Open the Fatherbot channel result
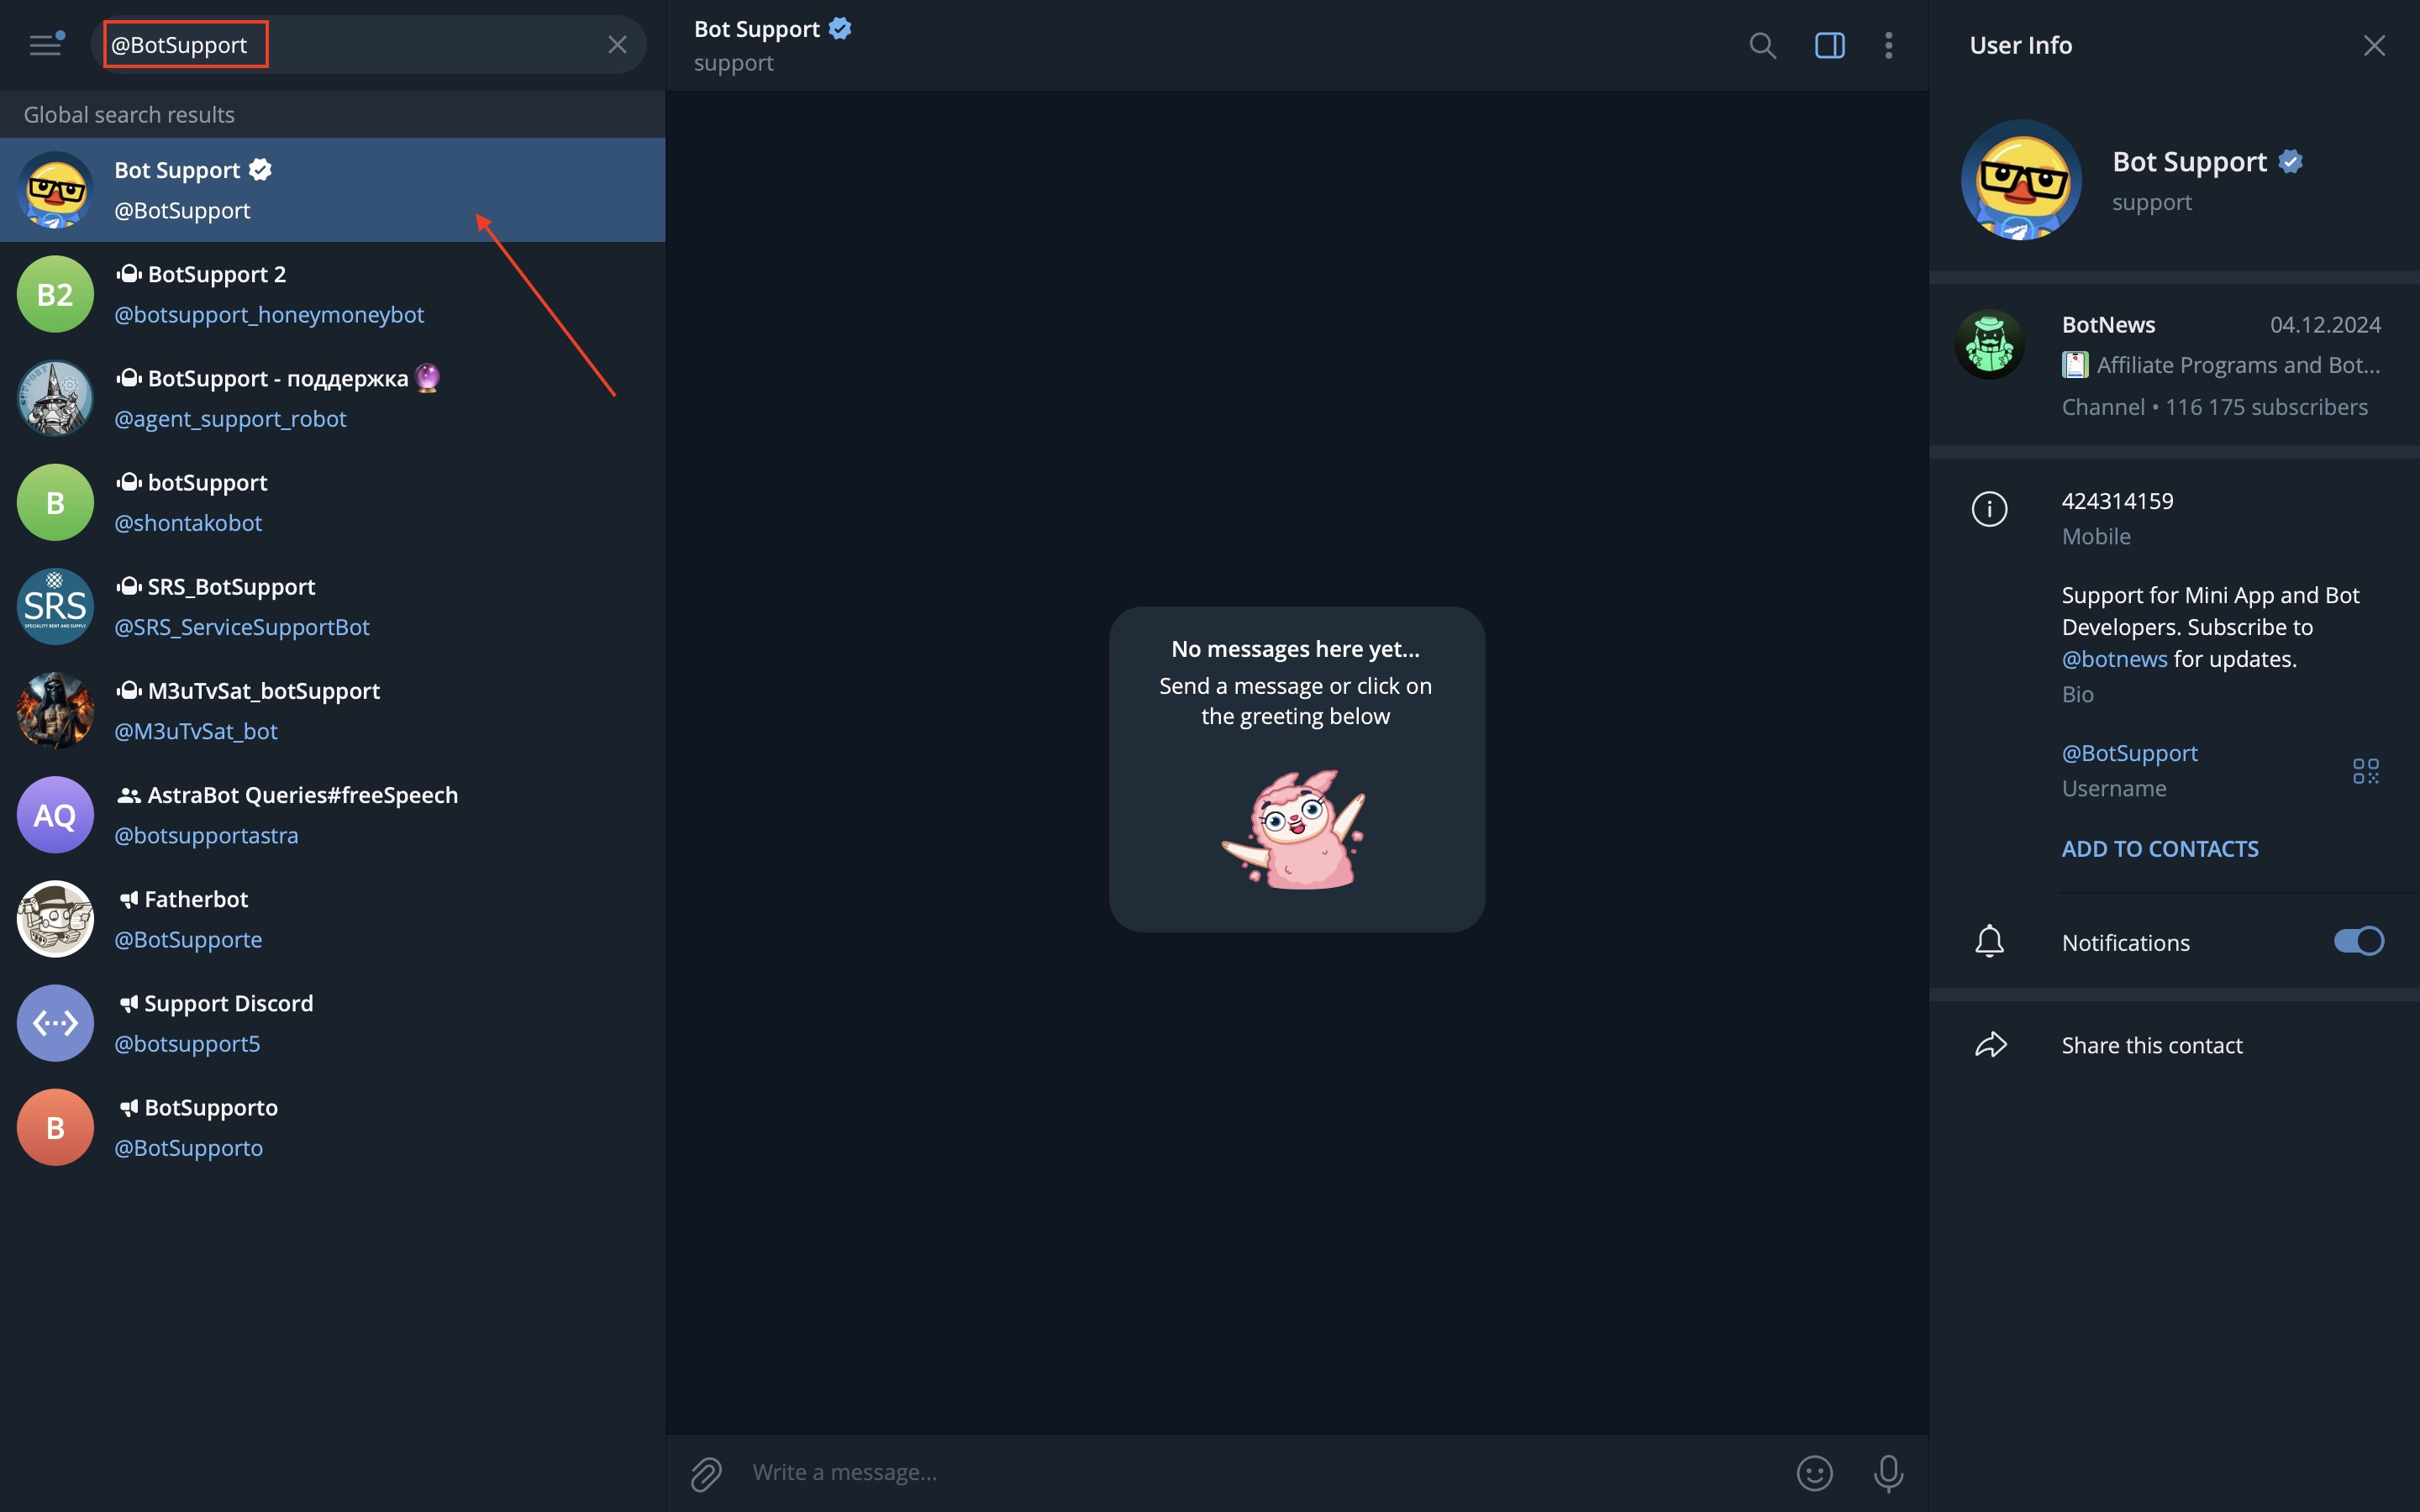This screenshot has width=2420, height=1512. click(332, 919)
